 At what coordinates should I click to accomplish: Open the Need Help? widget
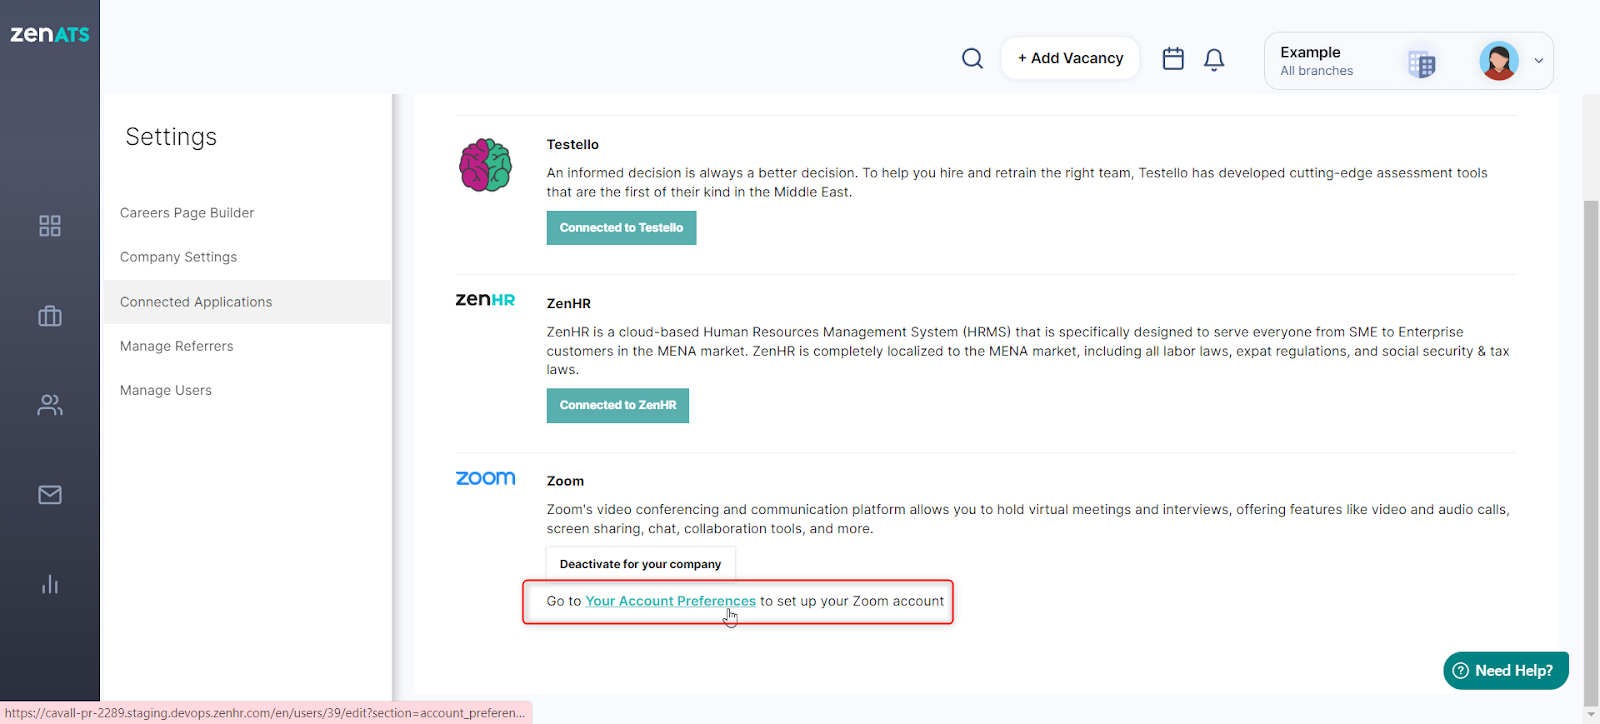point(1506,670)
